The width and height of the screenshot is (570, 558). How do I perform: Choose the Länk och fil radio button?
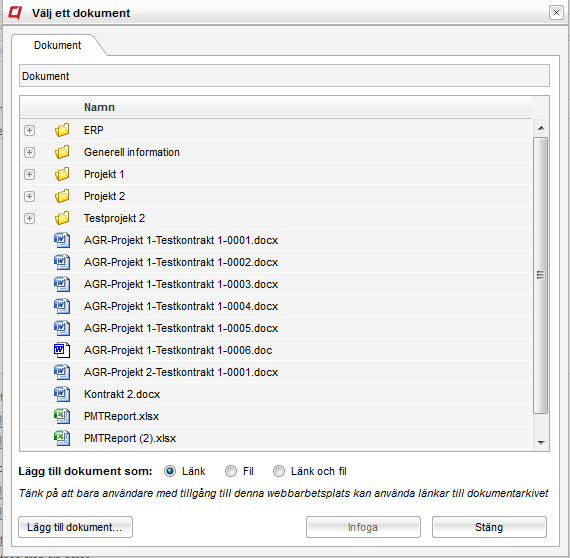coord(279,471)
